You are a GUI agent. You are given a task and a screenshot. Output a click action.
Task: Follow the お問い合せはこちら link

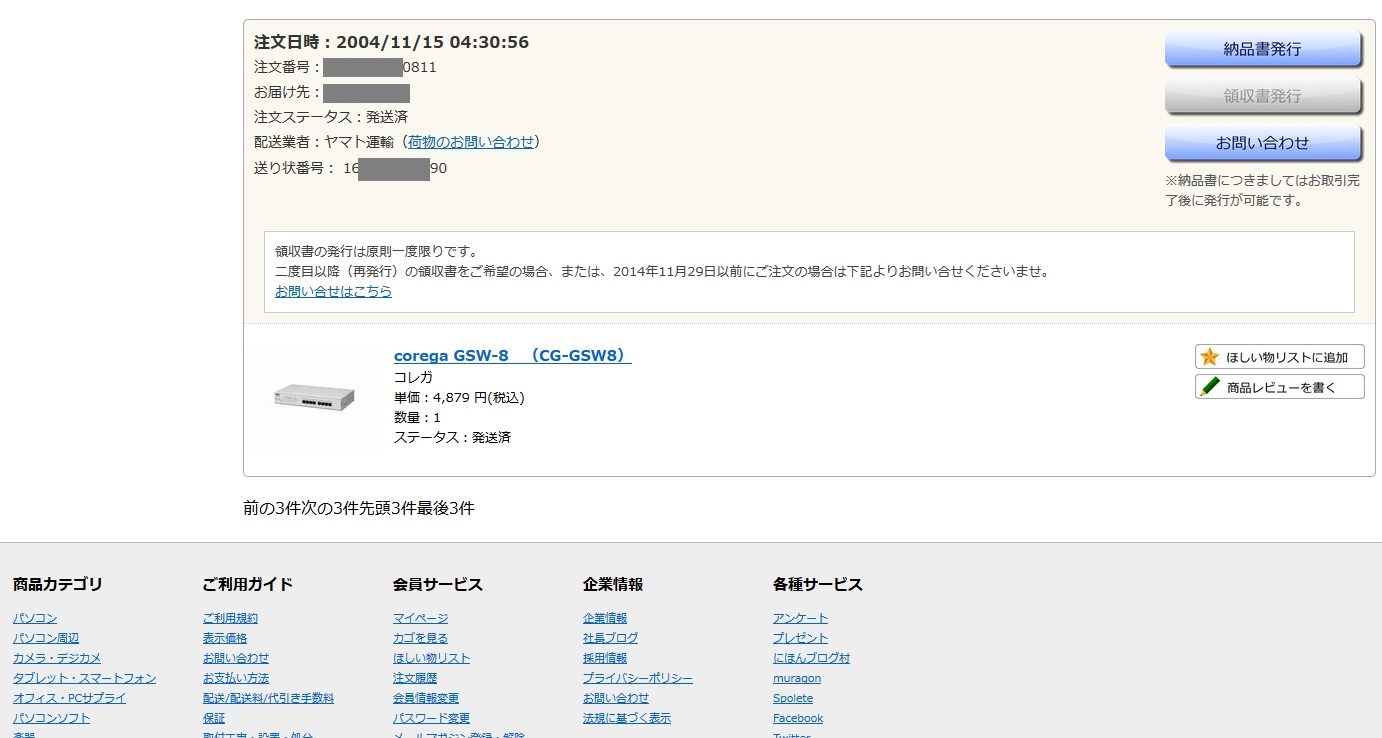333,291
